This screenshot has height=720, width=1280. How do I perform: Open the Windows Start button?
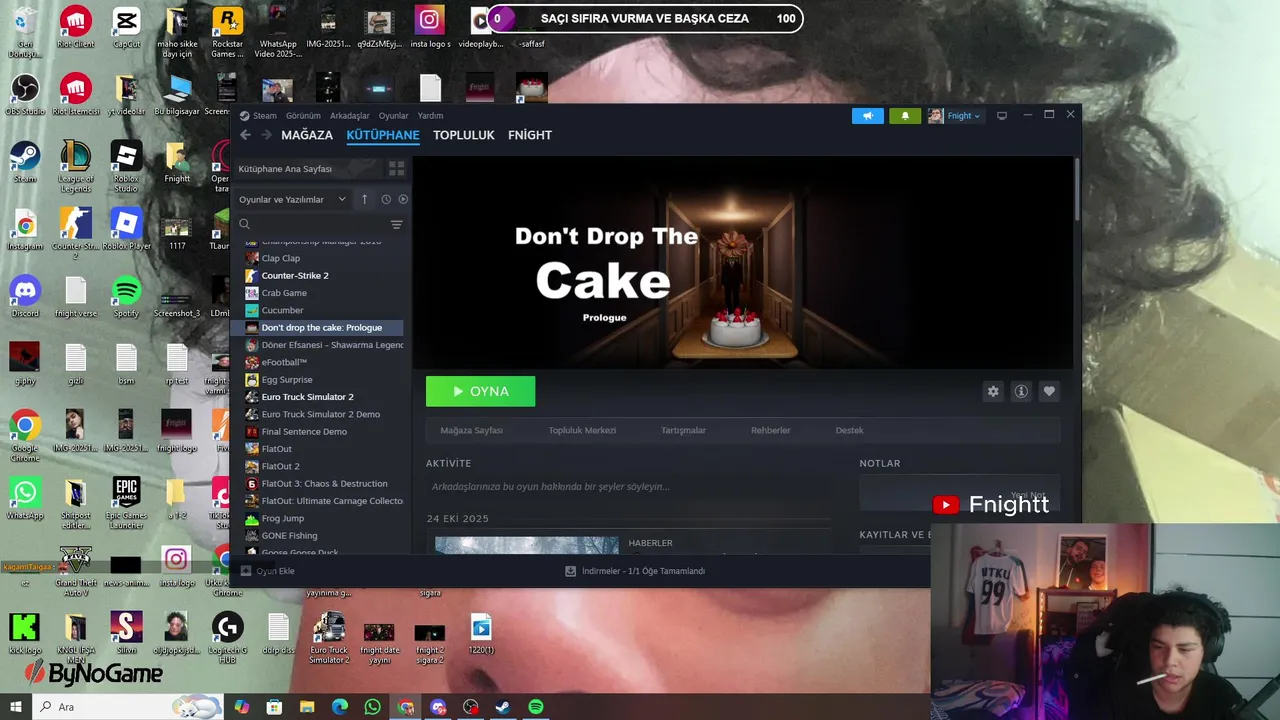click(x=15, y=707)
